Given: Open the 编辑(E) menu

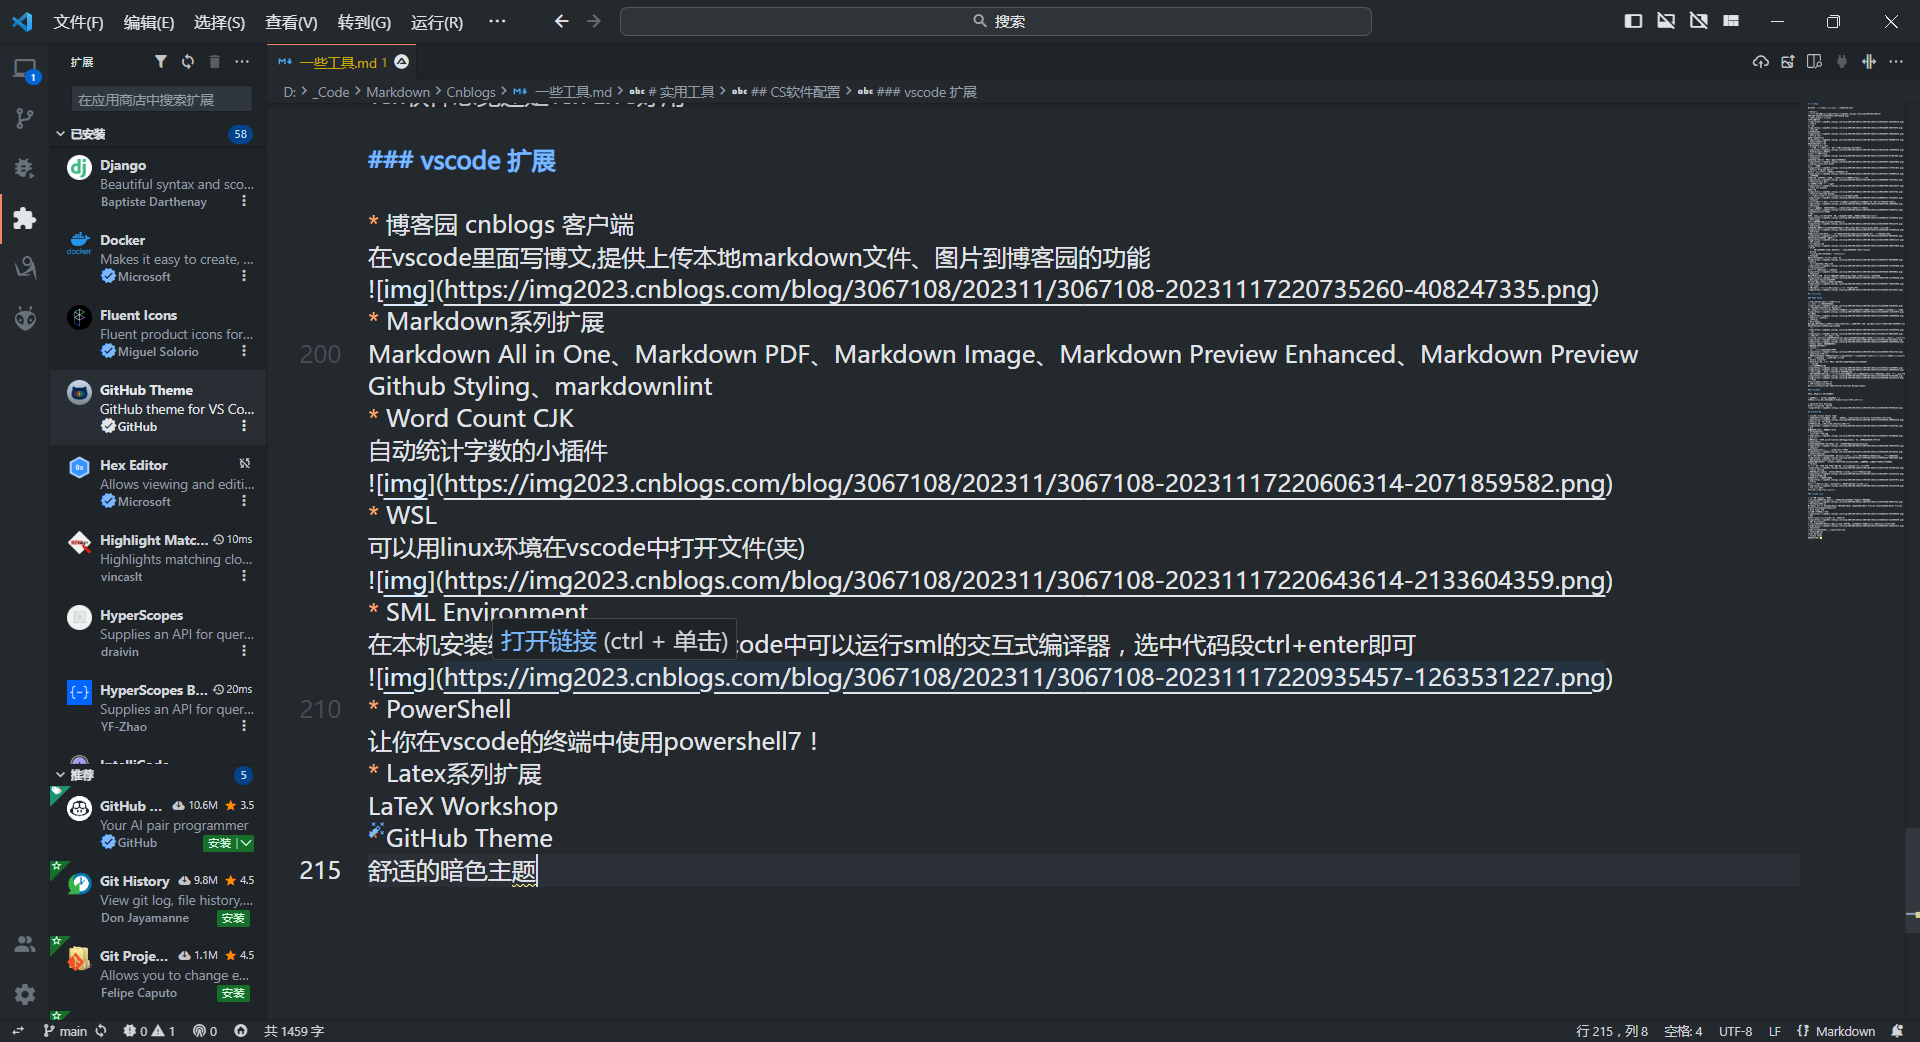Looking at the screenshot, I should 148,22.
